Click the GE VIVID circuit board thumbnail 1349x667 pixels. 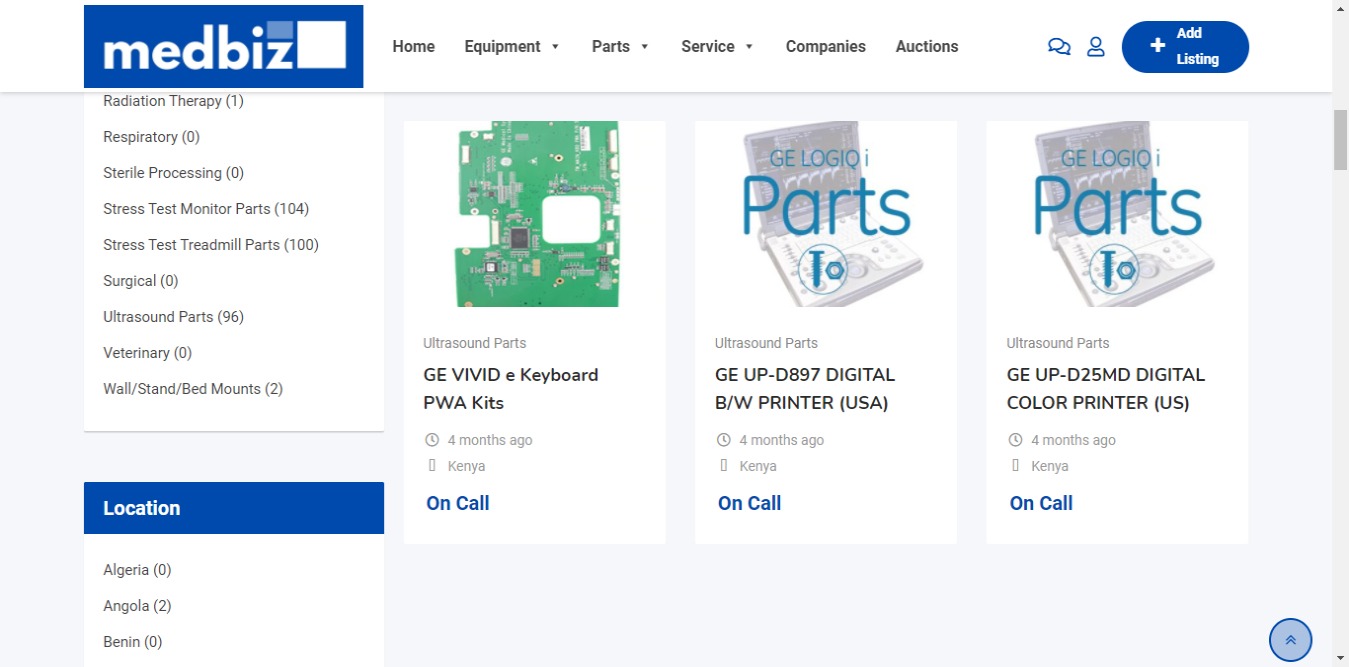[534, 214]
